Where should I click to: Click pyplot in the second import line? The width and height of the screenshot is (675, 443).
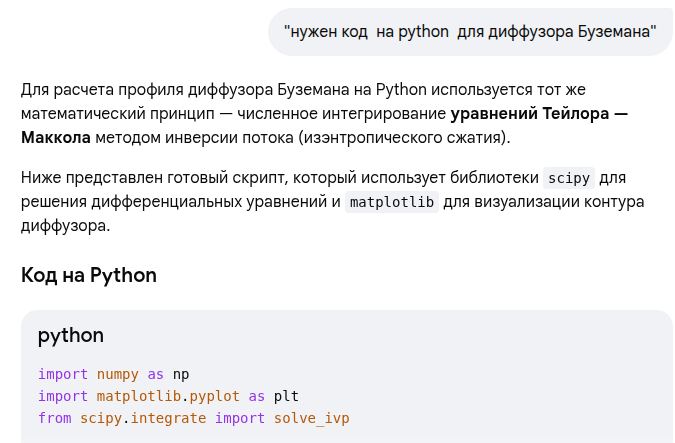pos(214,396)
